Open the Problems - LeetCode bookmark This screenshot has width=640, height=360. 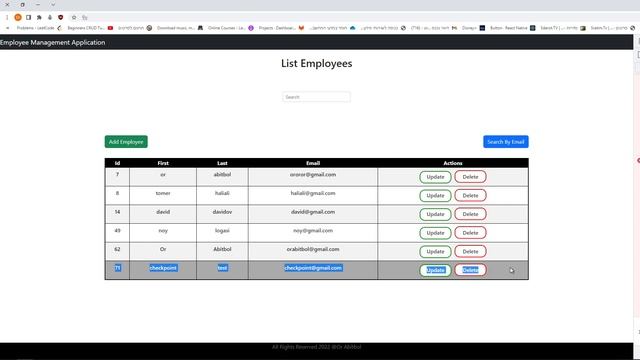click(39, 28)
